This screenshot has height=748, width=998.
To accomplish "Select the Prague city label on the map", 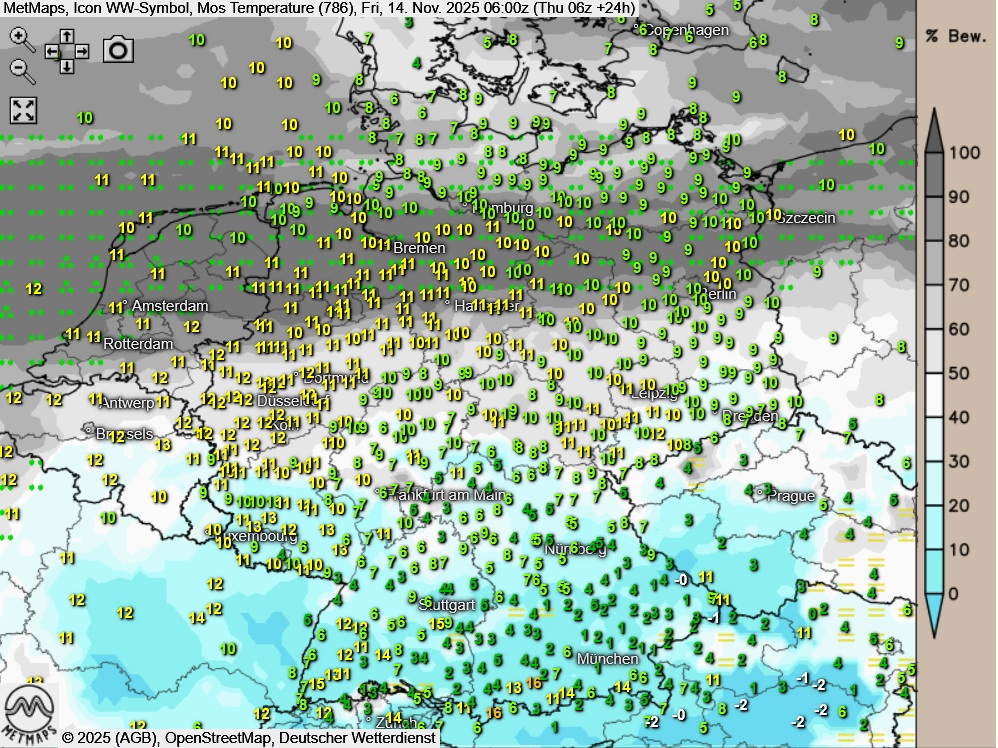I will [x=790, y=496].
